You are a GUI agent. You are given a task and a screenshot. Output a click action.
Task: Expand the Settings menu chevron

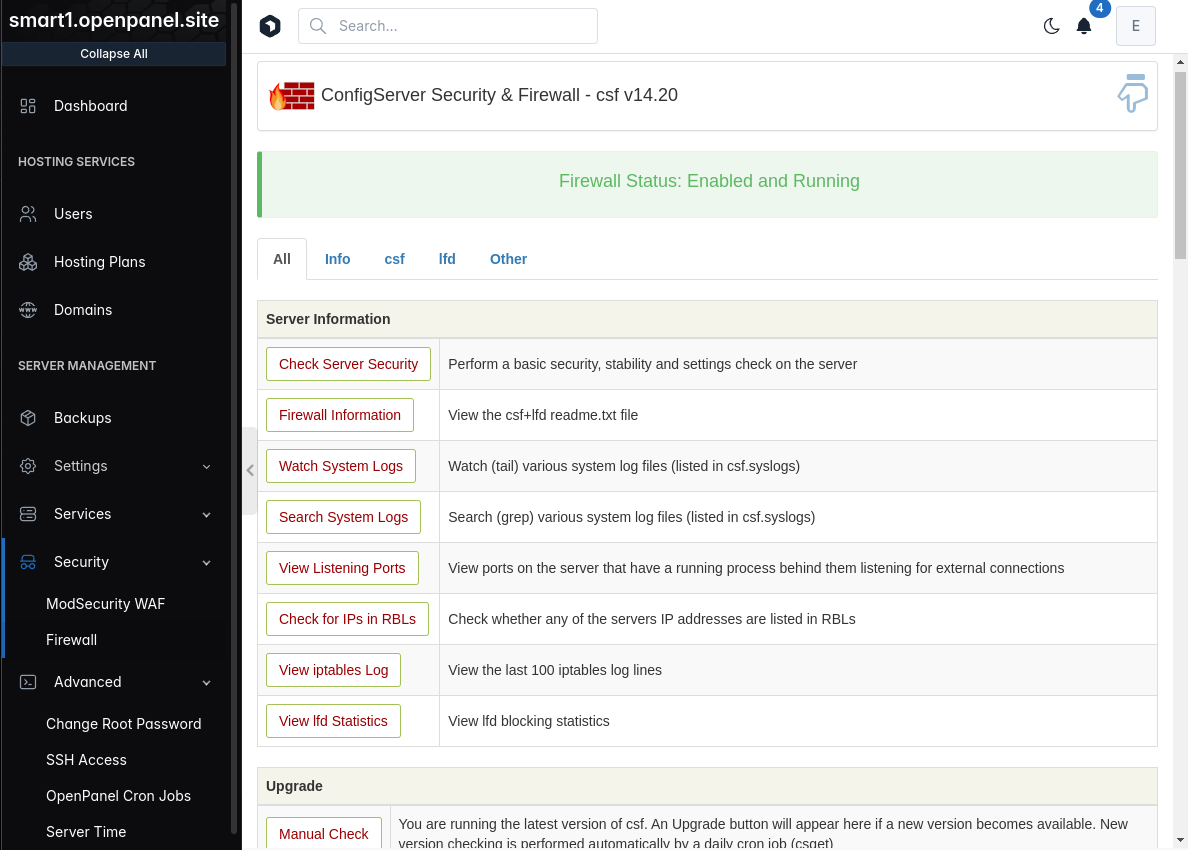[207, 467]
